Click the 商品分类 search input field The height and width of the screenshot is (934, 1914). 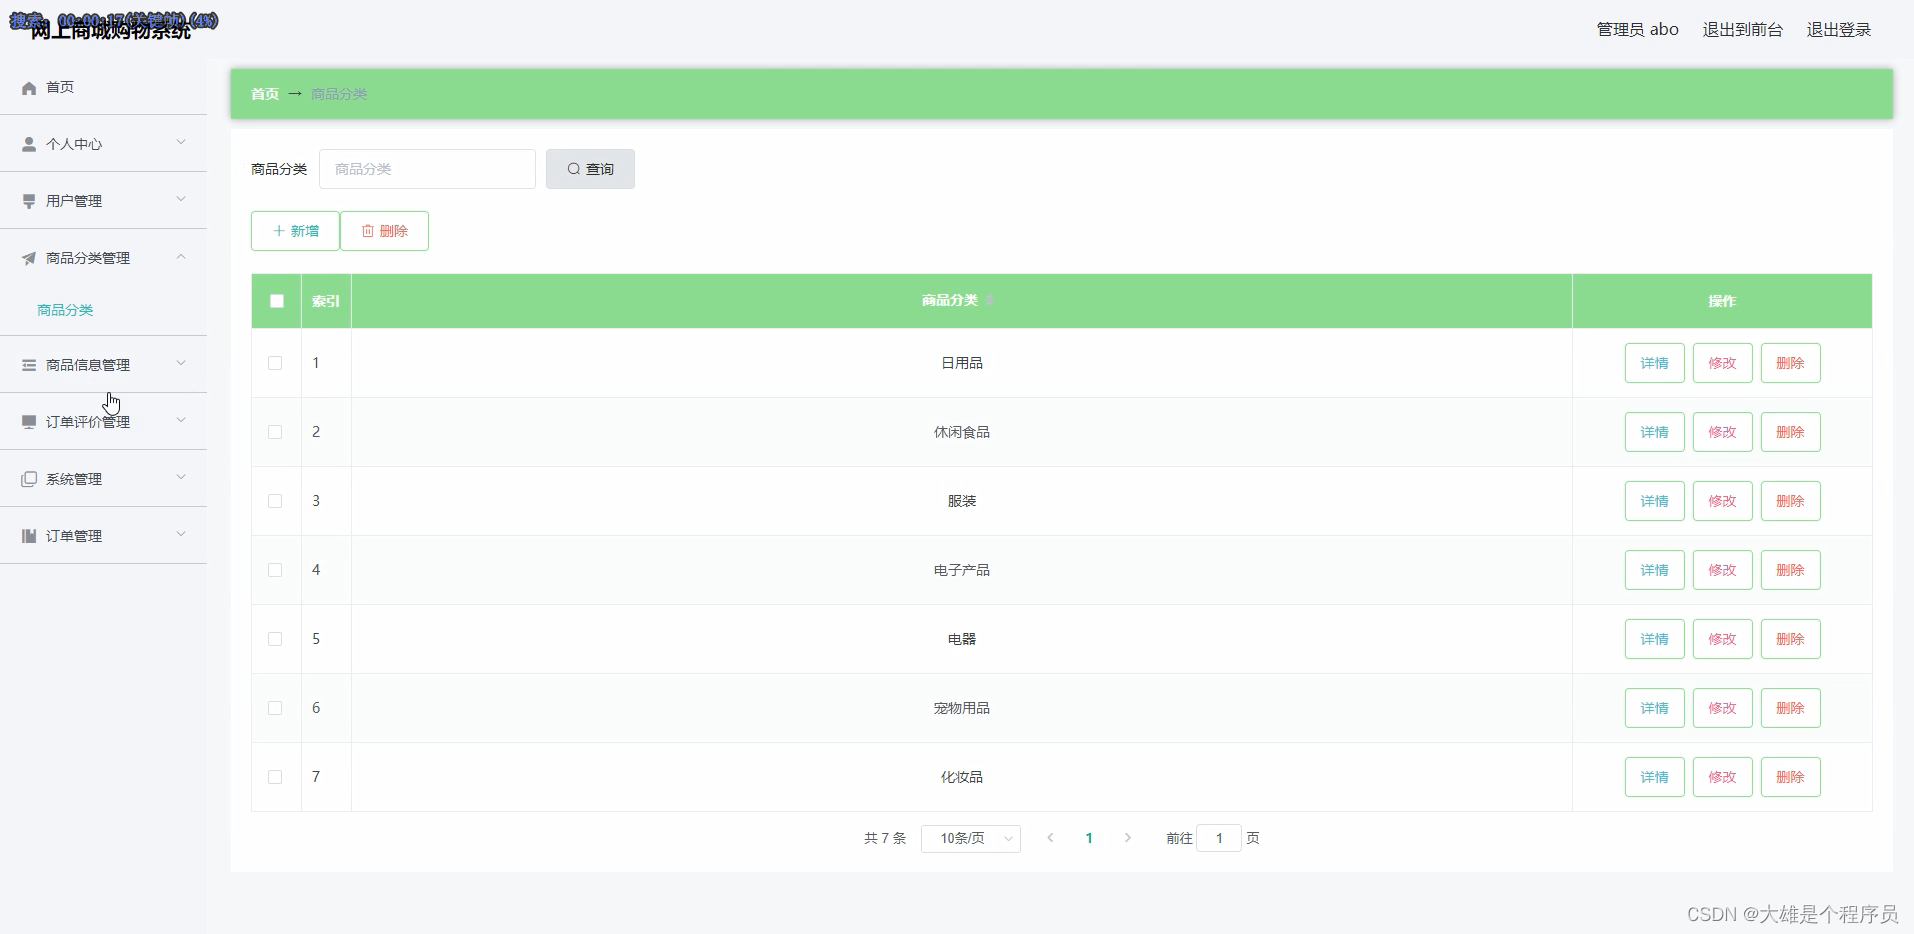coord(427,169)
